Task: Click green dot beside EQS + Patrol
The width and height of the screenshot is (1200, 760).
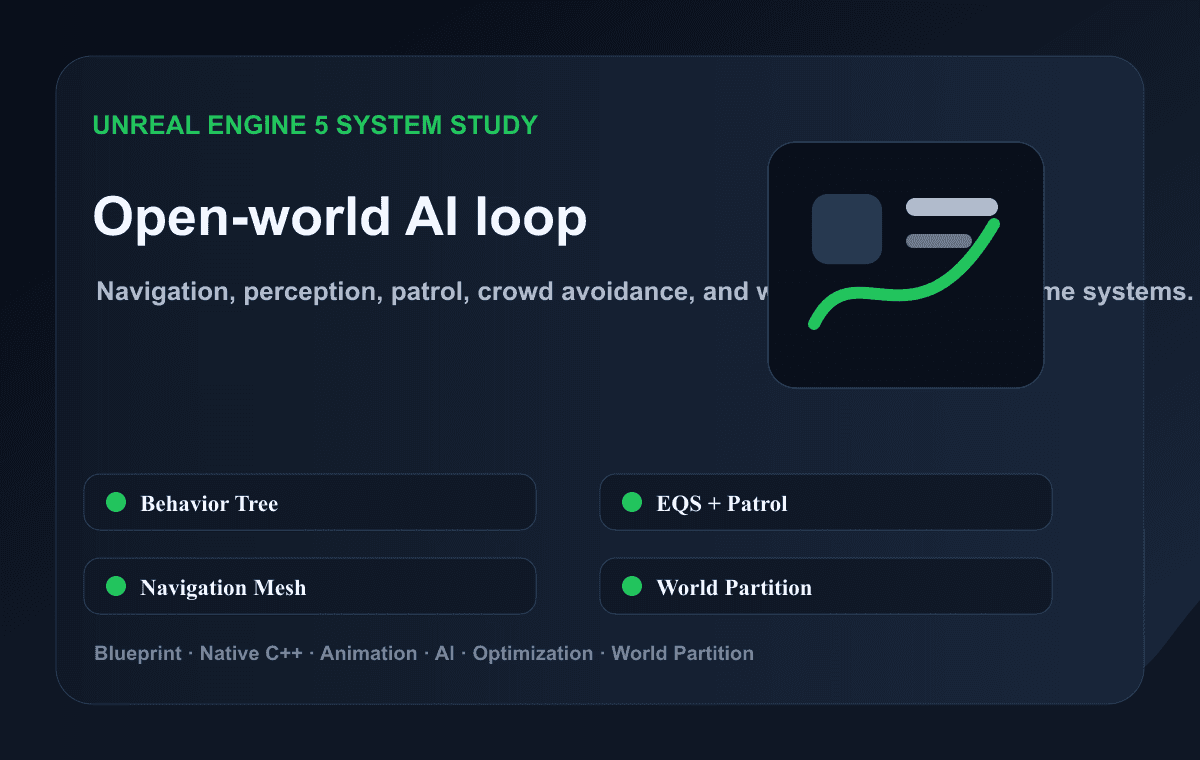Action: [x=632, y=502]
